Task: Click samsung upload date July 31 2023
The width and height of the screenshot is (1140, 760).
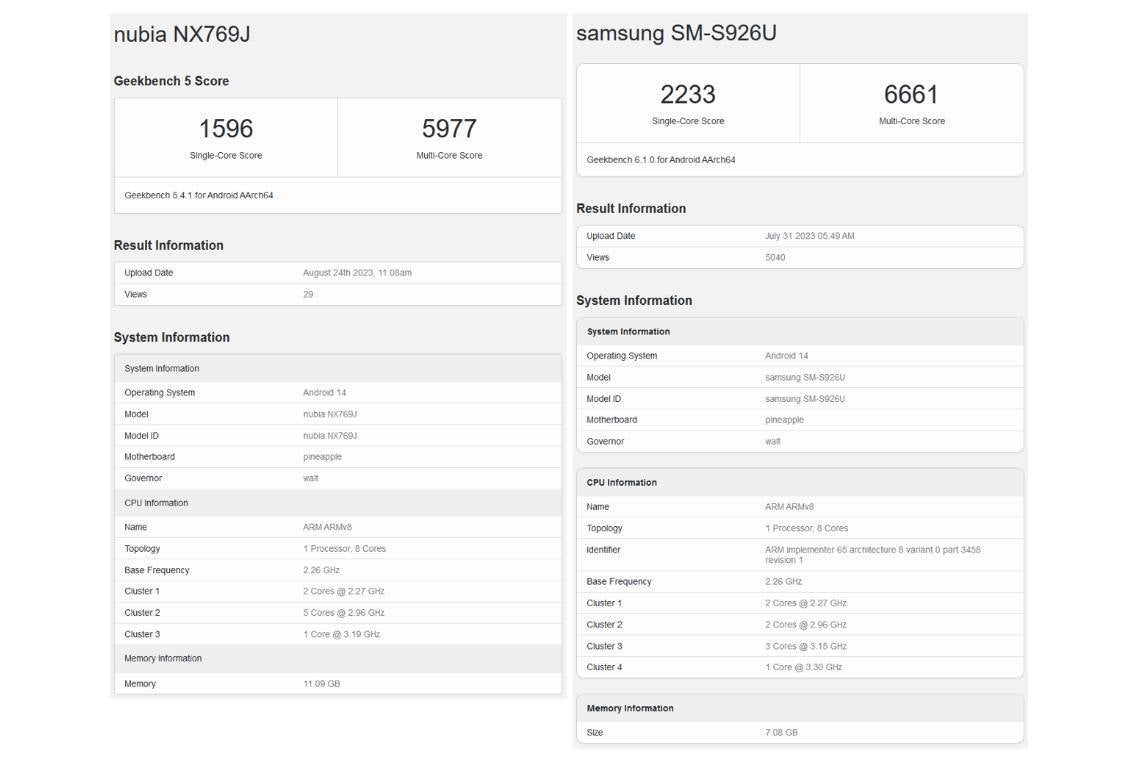Action: pos(809,236)
